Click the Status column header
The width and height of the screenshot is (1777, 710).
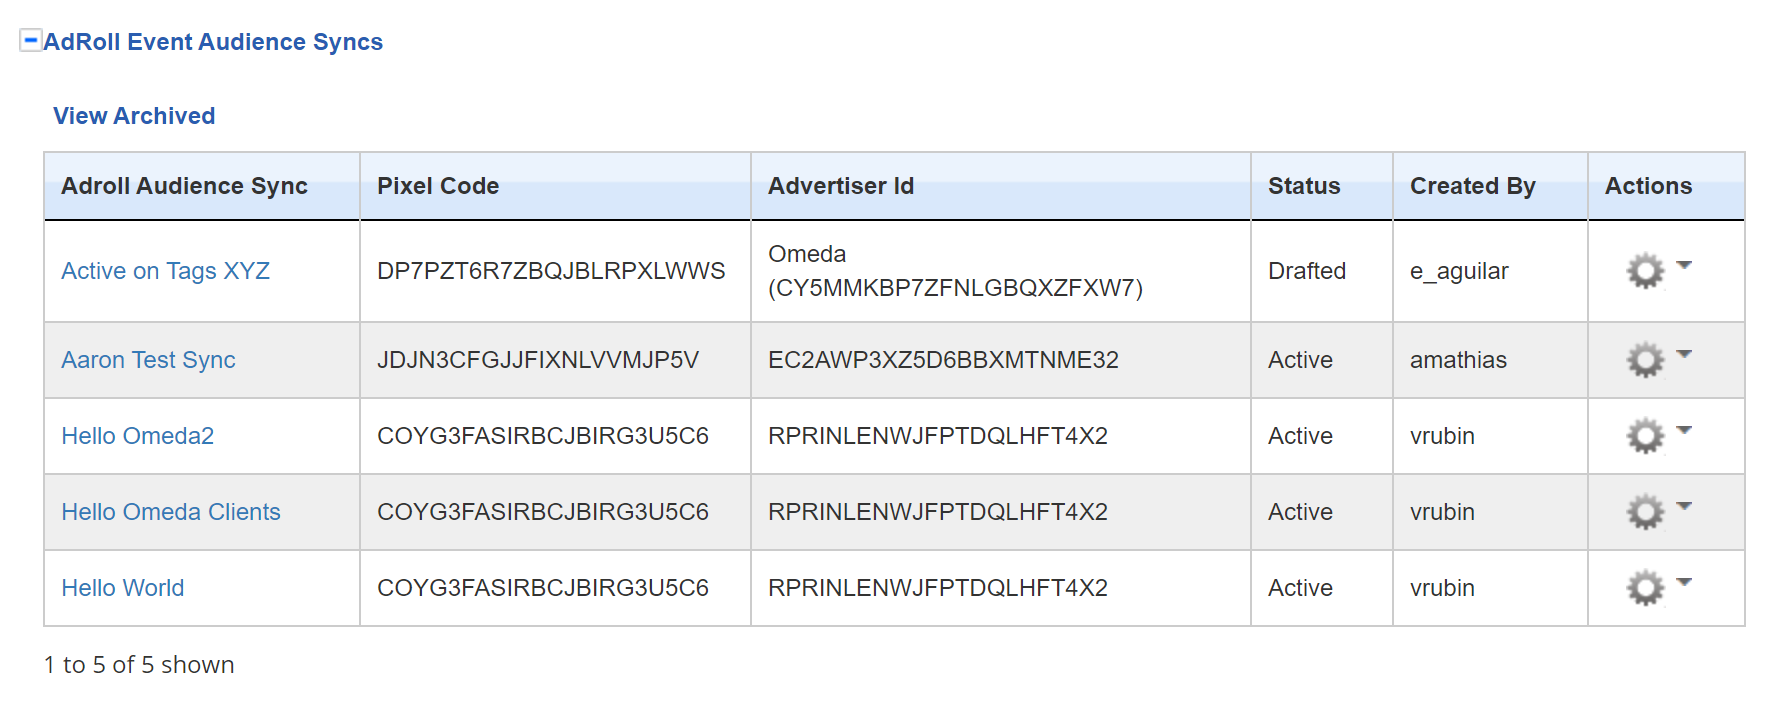(1304, 186)
